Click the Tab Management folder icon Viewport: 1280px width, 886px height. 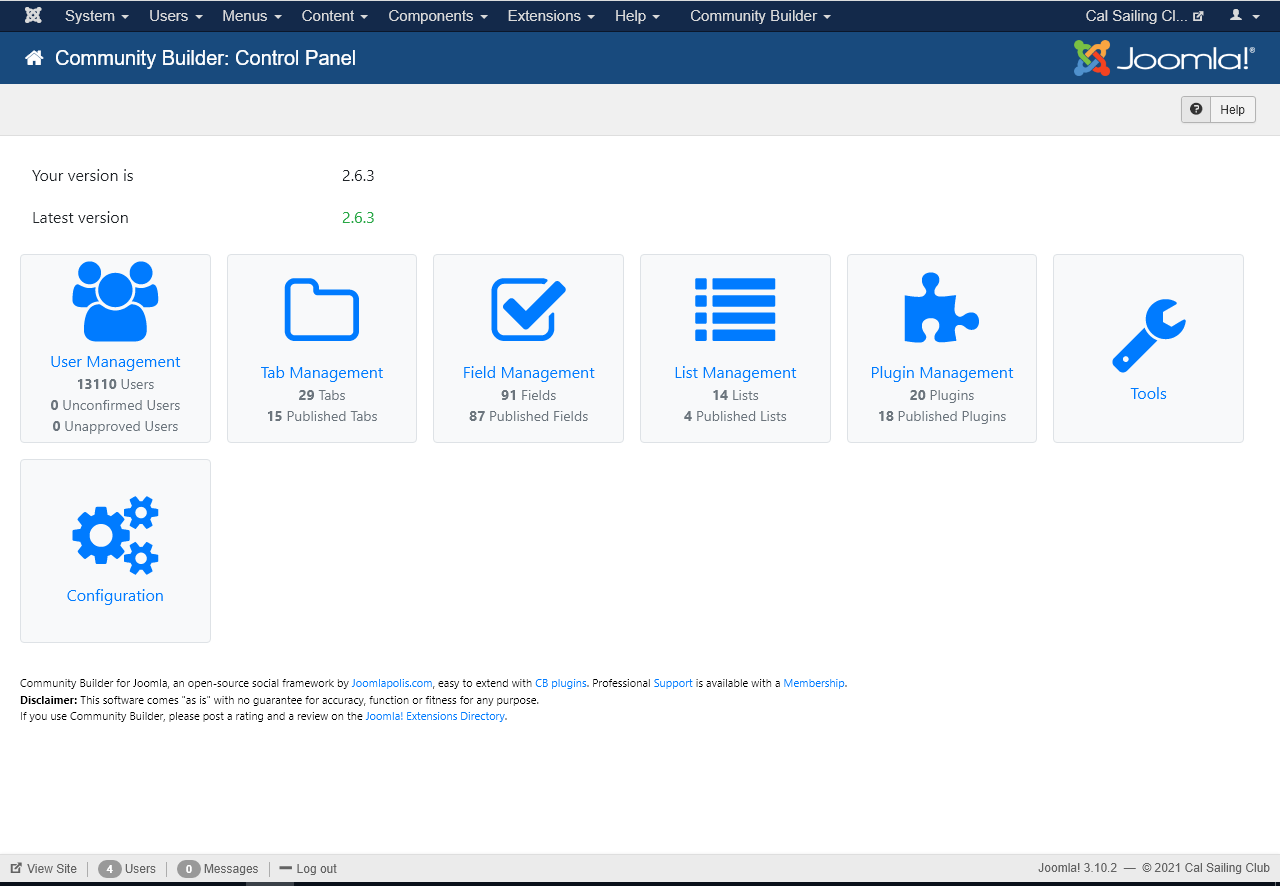322,309
